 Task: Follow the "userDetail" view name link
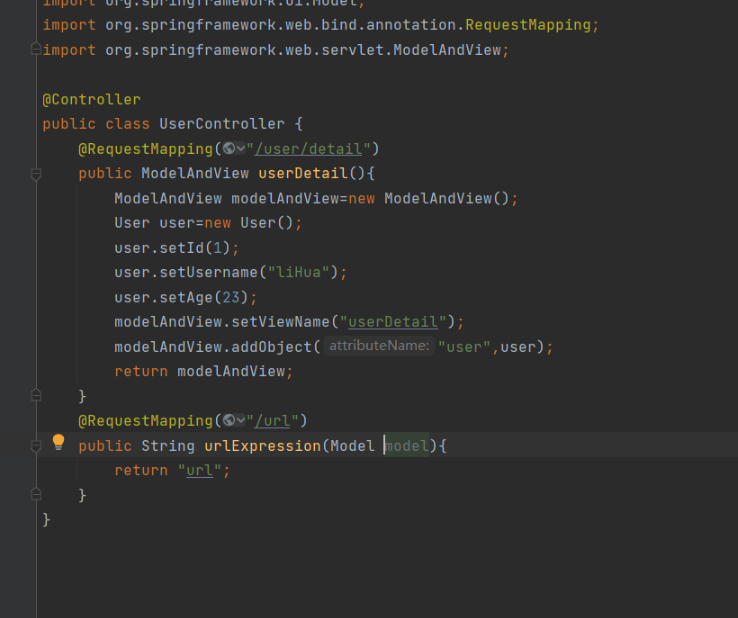pyautogui.click(x=393, y=322)
